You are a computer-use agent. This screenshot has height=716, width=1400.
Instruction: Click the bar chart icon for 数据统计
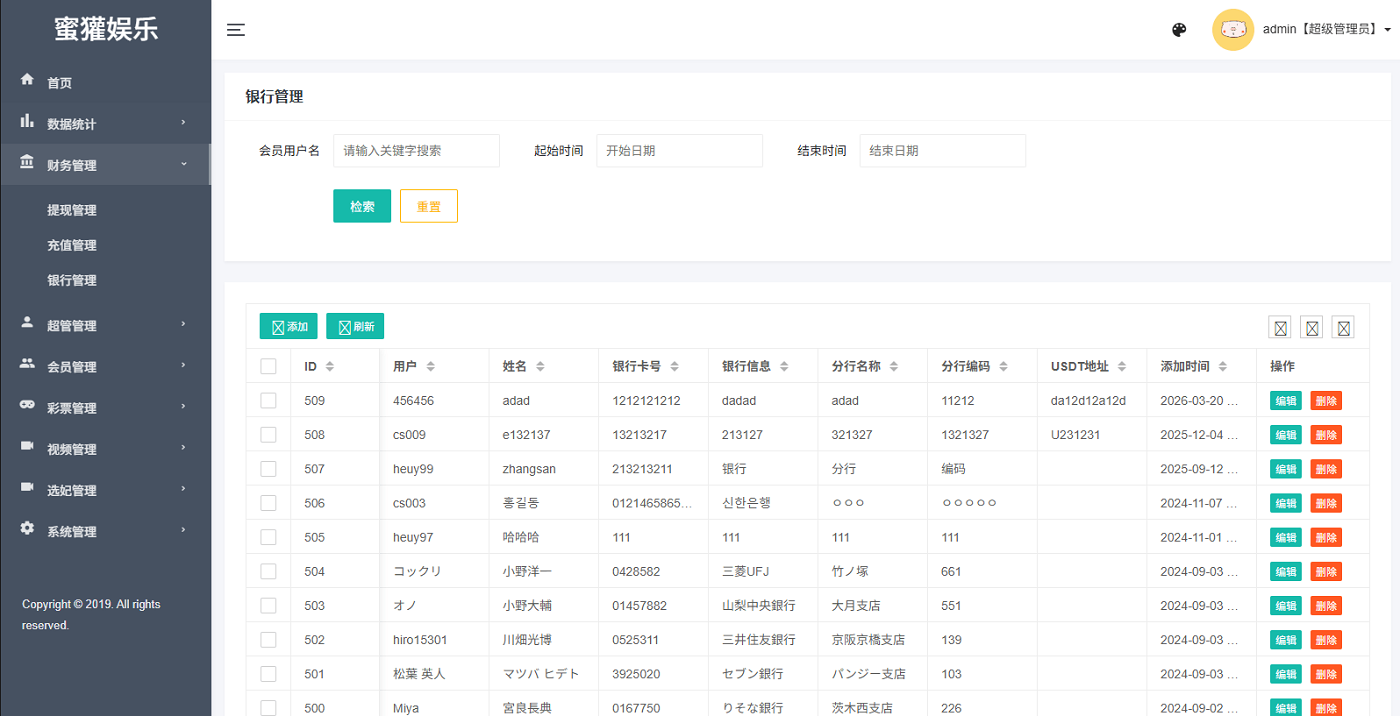click(x=27, y=121)
